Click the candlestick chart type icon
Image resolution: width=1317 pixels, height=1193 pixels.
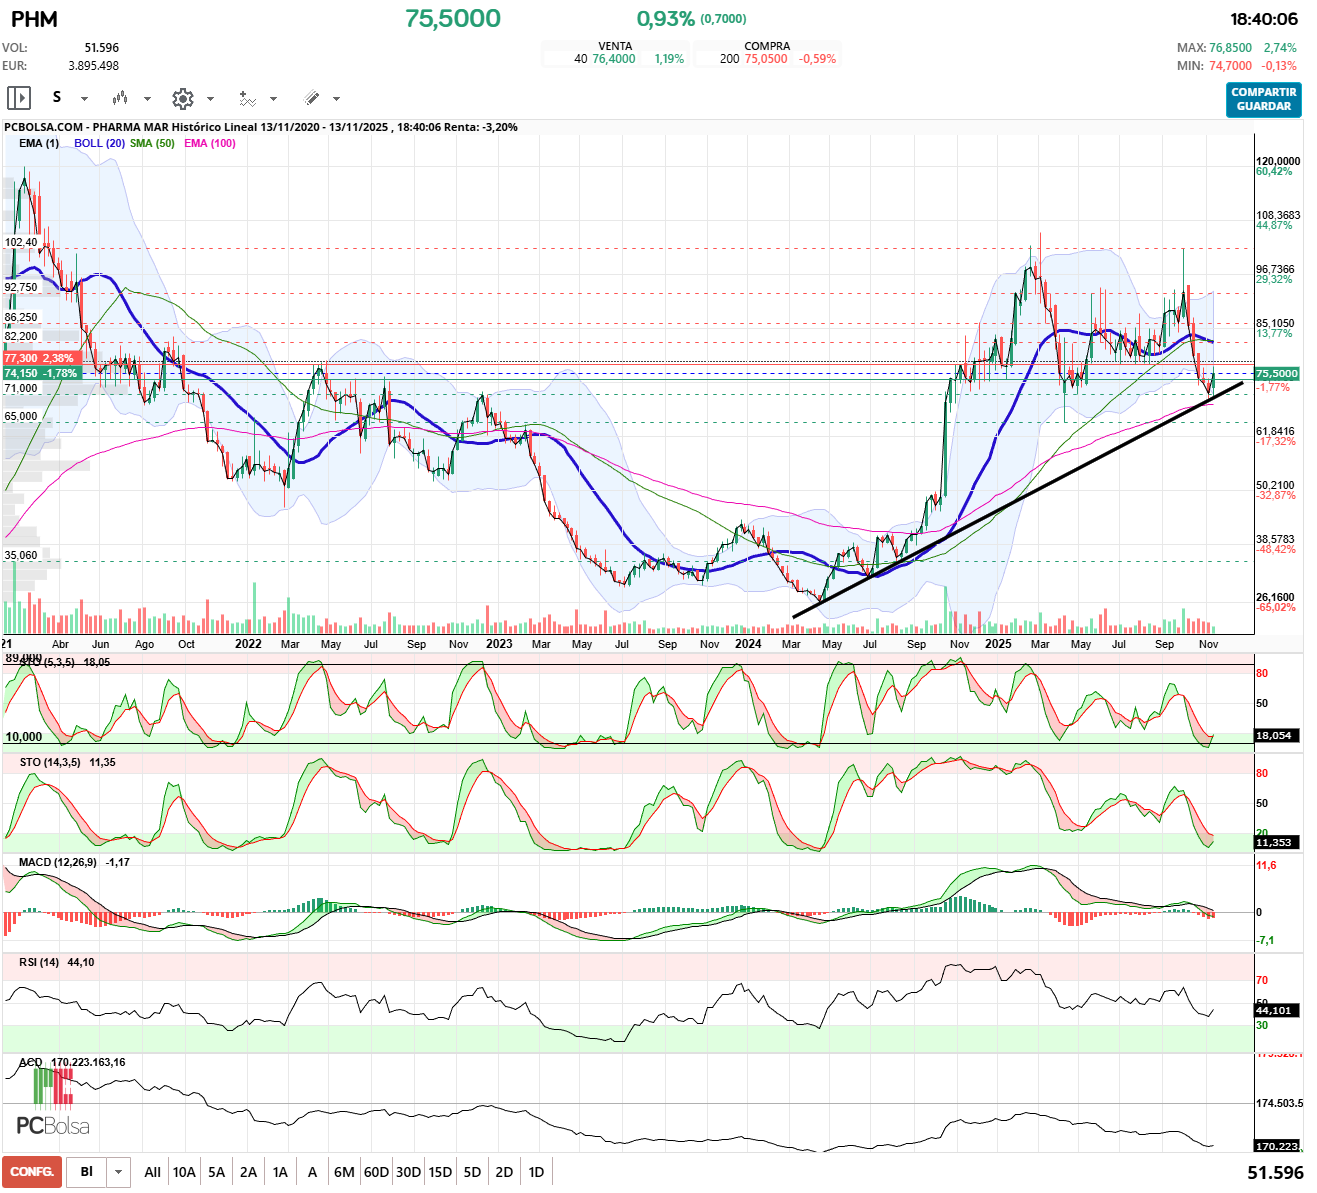(120, 98)
